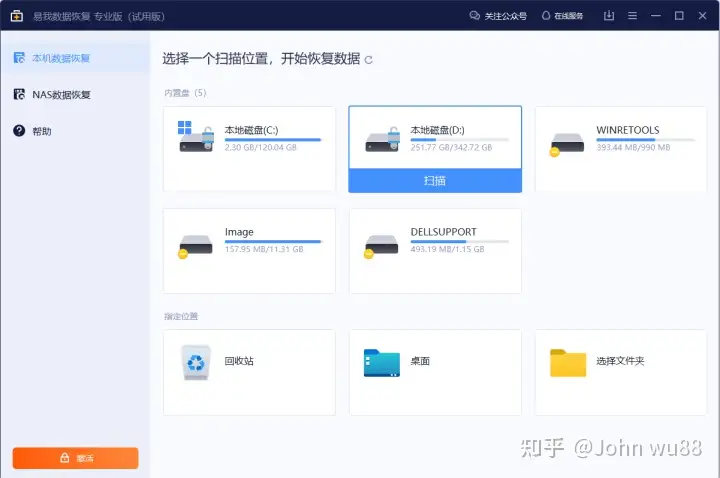The height and width of the screenshot is (478, 720).
Task: Open the 帮助 help item
Action: coord(75,131)
